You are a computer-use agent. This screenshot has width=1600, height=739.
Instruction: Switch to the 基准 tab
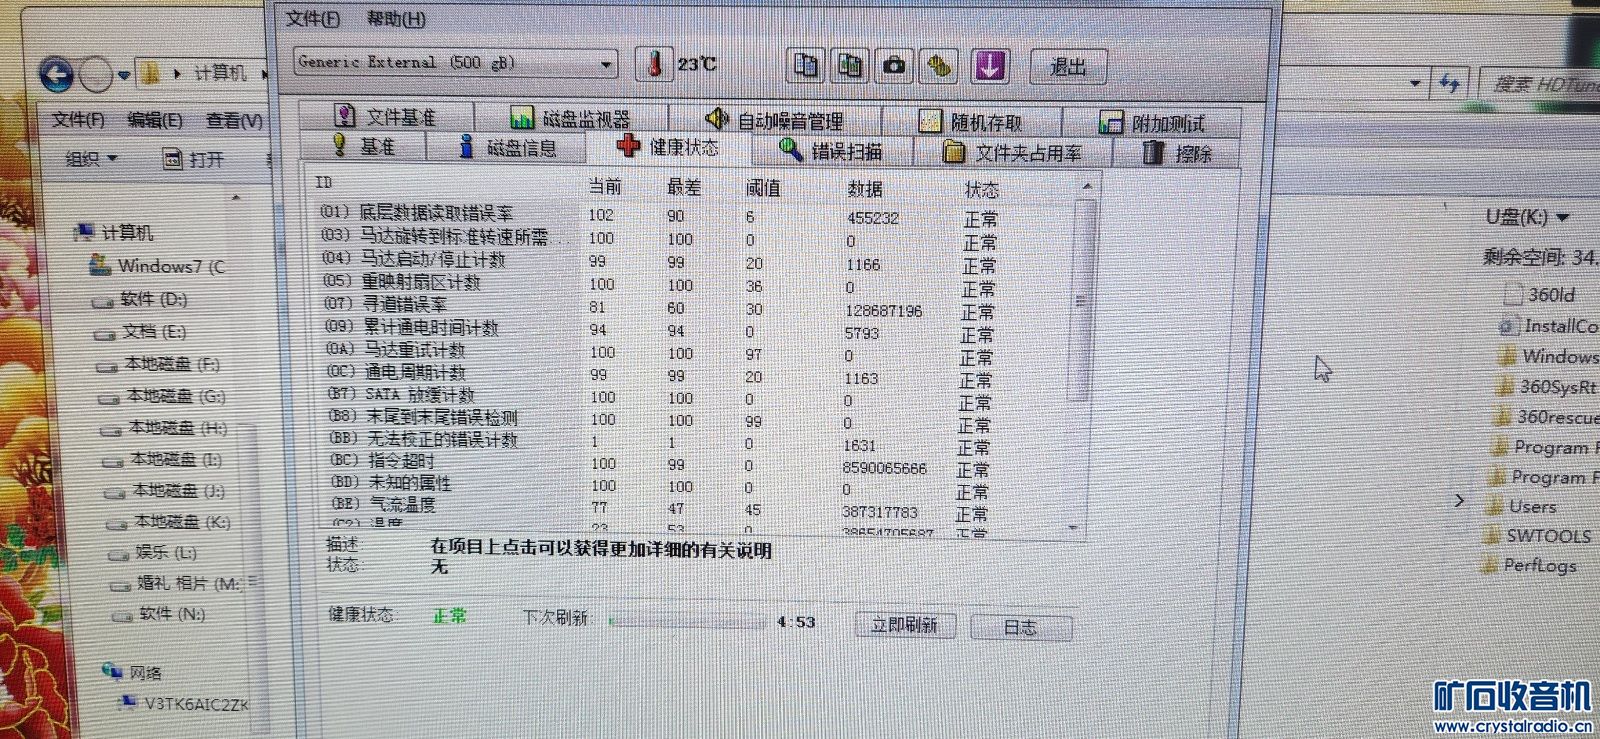pyautogui.click(x=364, y=146)
